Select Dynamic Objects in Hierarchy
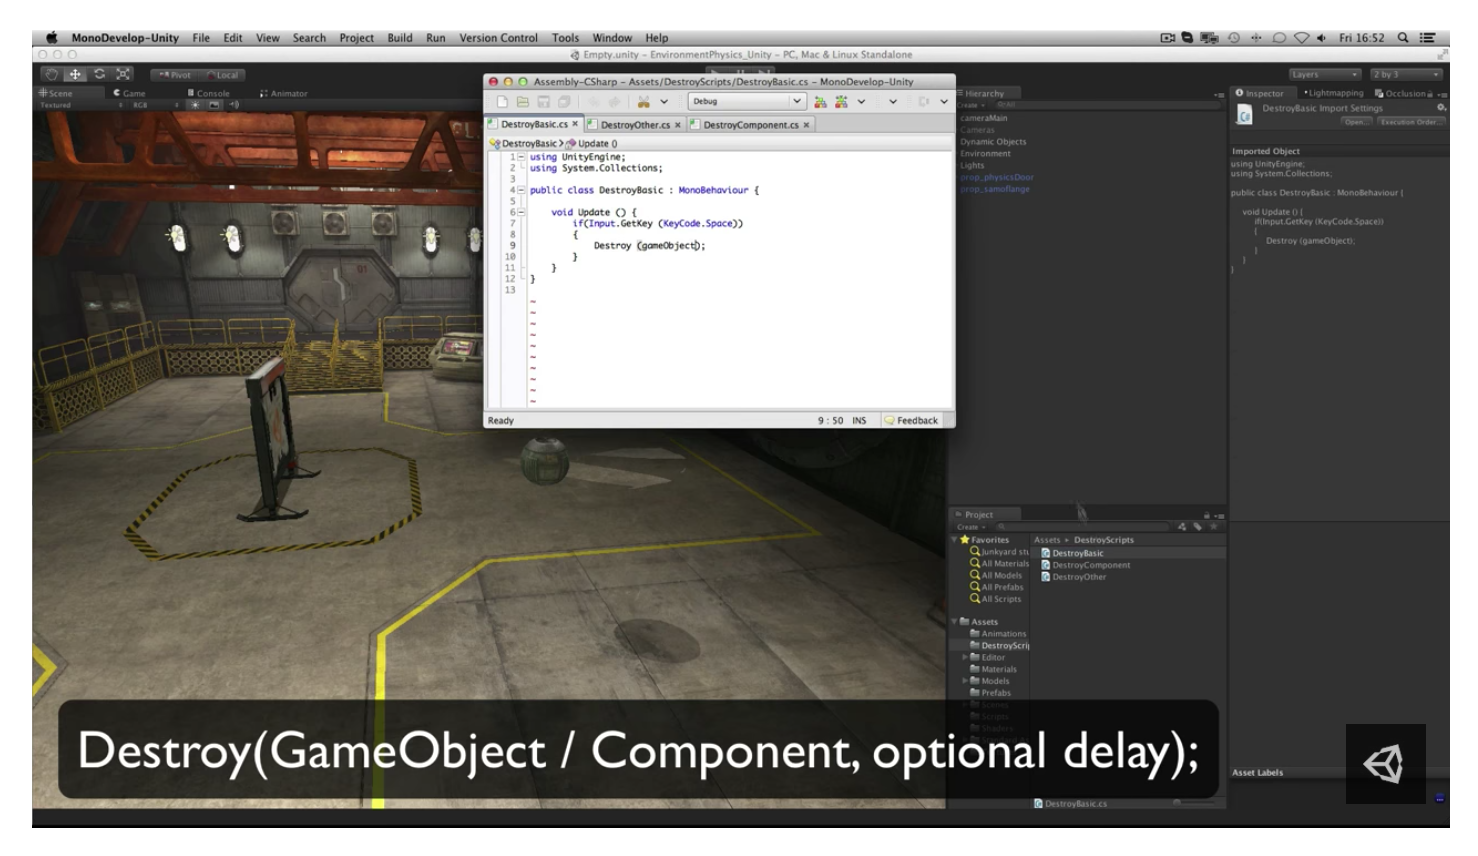 click(993, 142)
